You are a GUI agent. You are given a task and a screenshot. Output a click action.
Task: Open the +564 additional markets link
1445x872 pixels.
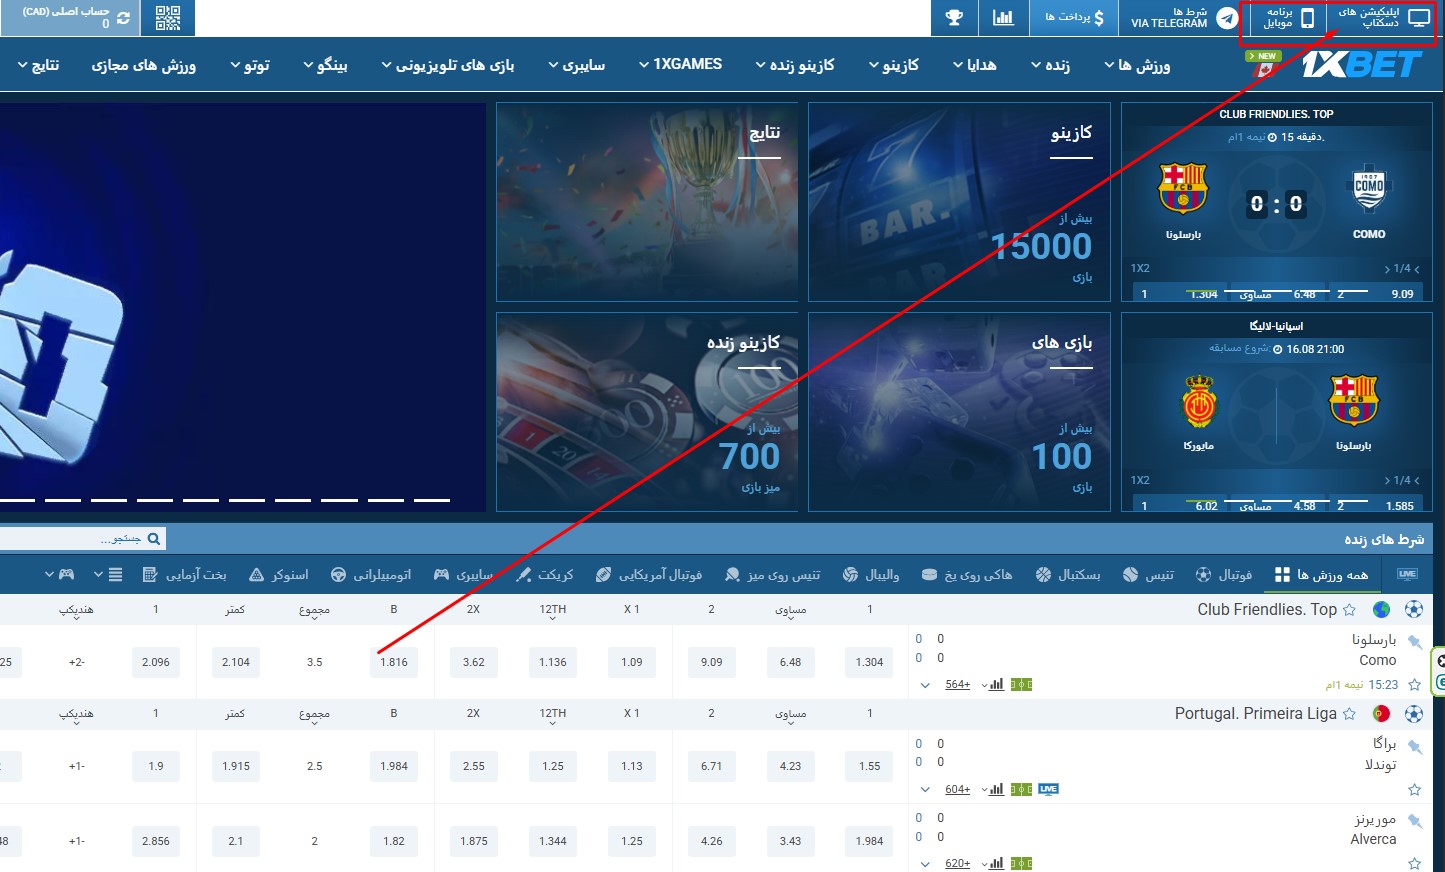click(957, 685)
